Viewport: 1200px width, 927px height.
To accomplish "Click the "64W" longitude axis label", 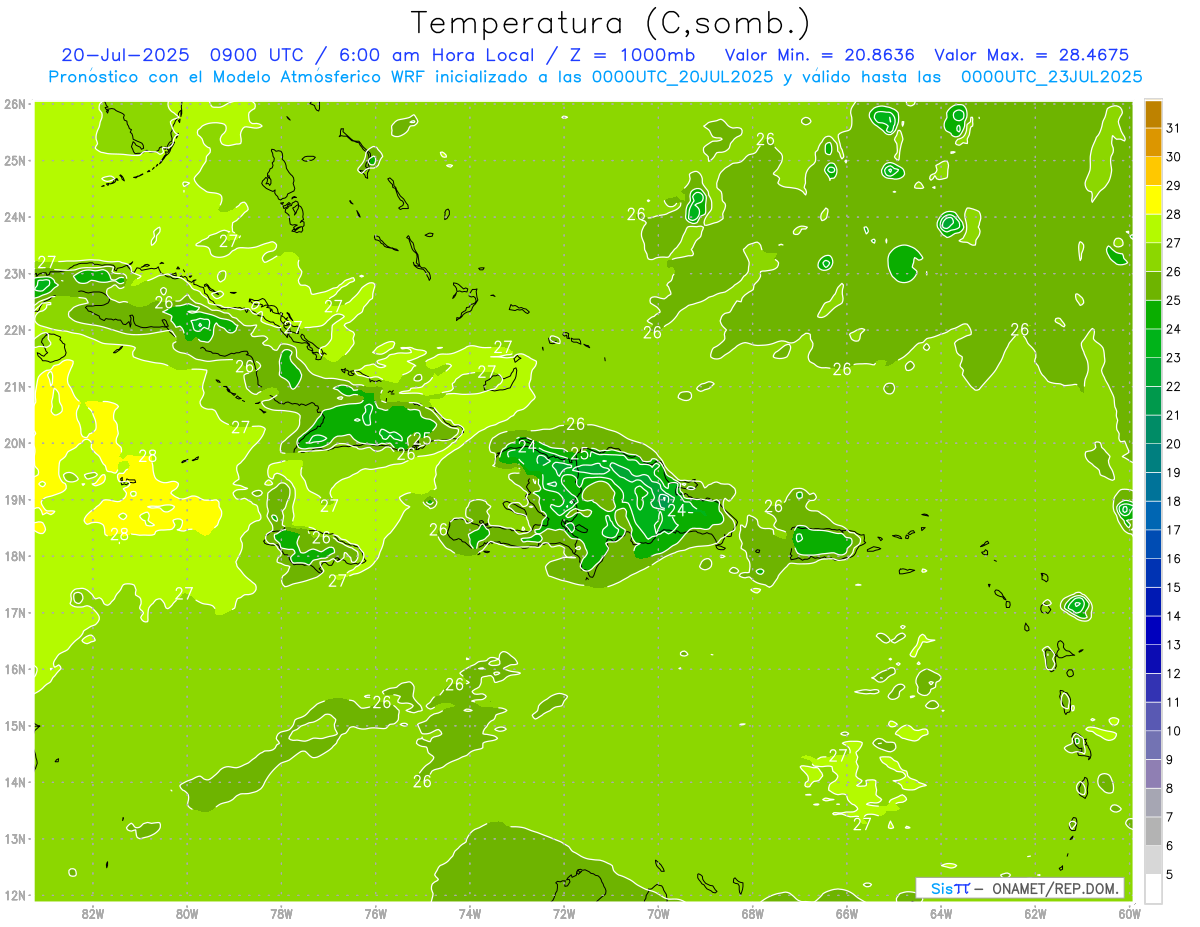I will click(941, 913).
